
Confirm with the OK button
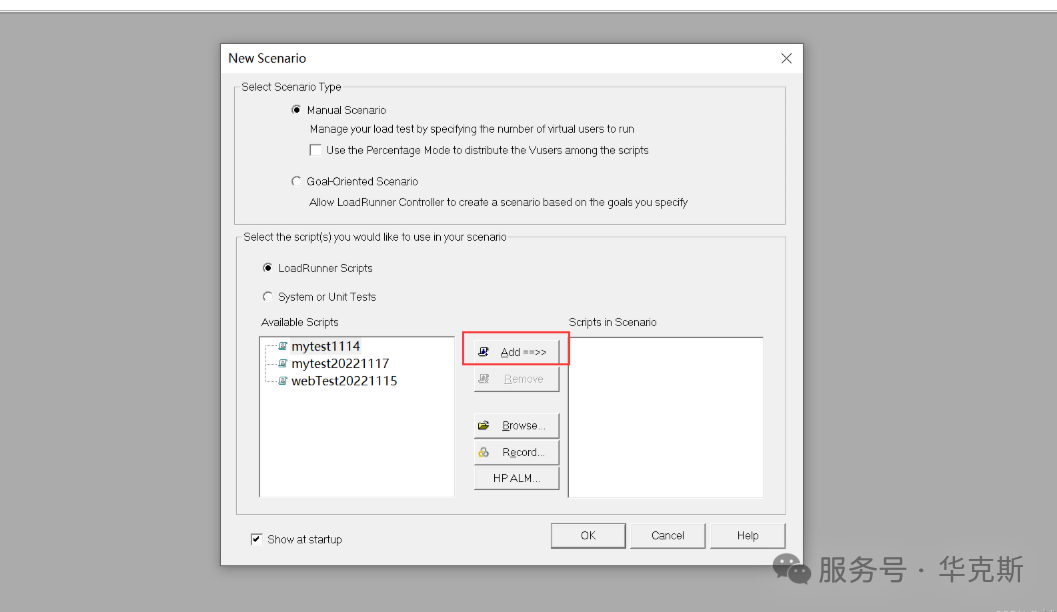(x=588, y=535)
